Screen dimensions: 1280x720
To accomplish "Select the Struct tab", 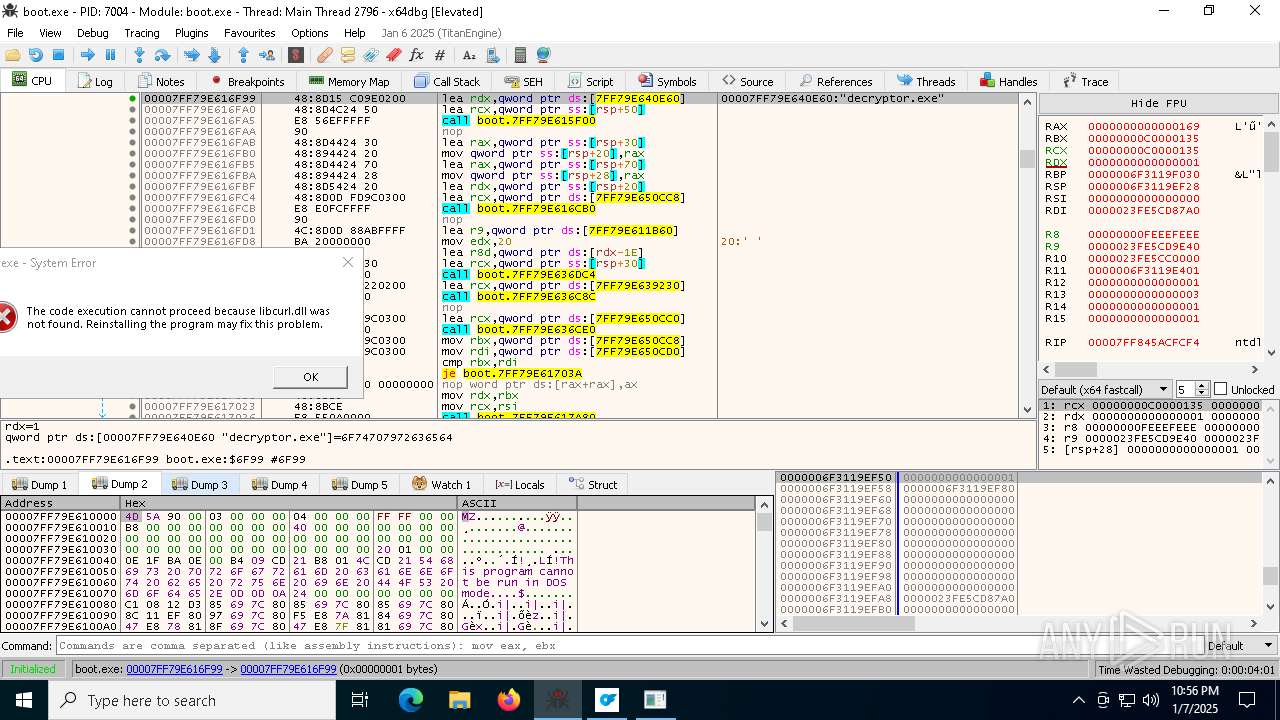I will (x=592, y=484).
